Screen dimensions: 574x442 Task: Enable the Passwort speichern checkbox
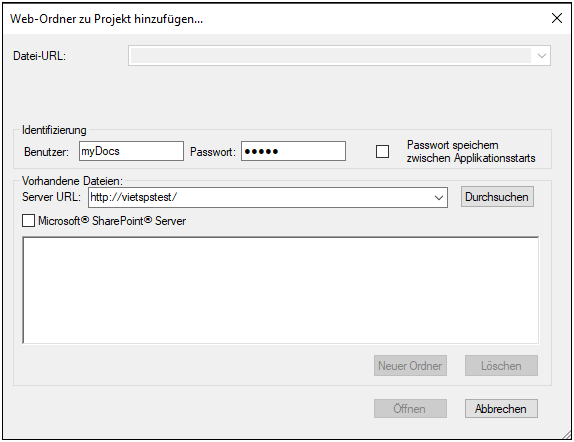(383, 151)
